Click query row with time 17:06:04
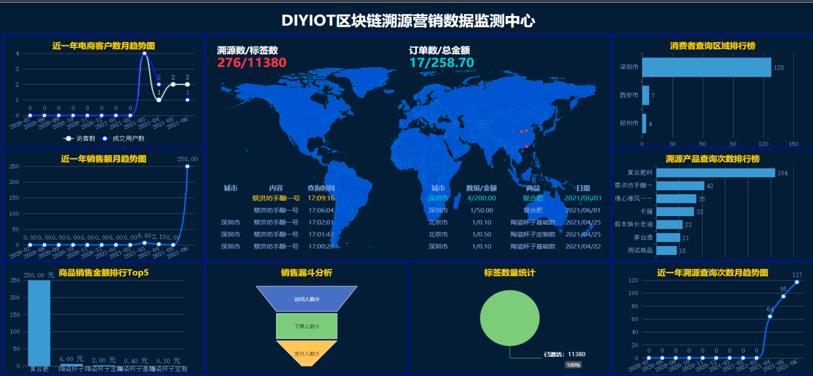This screenshot has width=813, height=376. 278,210
